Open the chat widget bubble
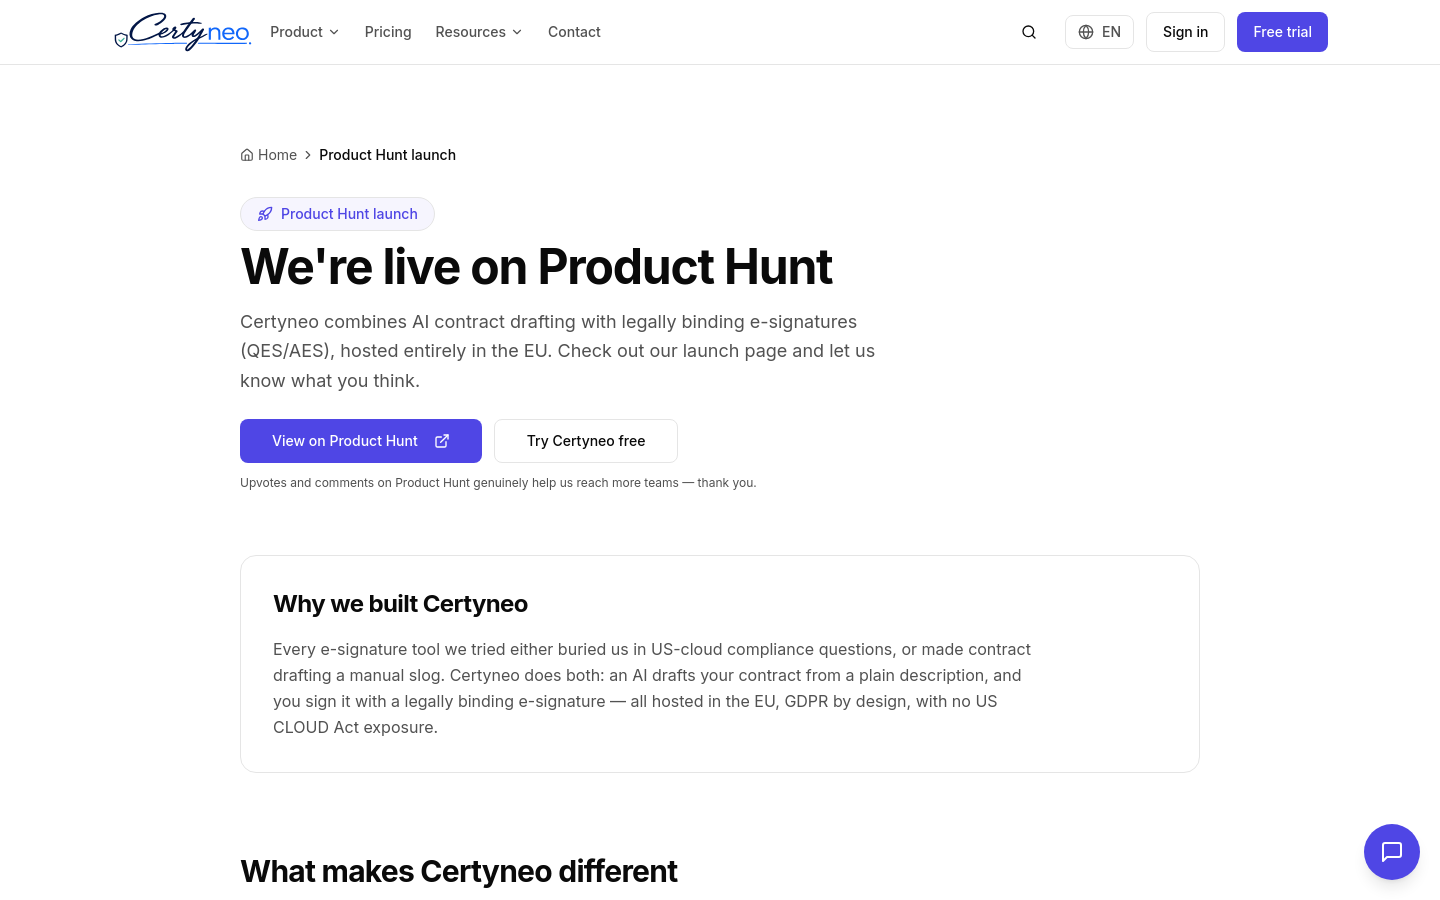 click(1392, 852)
